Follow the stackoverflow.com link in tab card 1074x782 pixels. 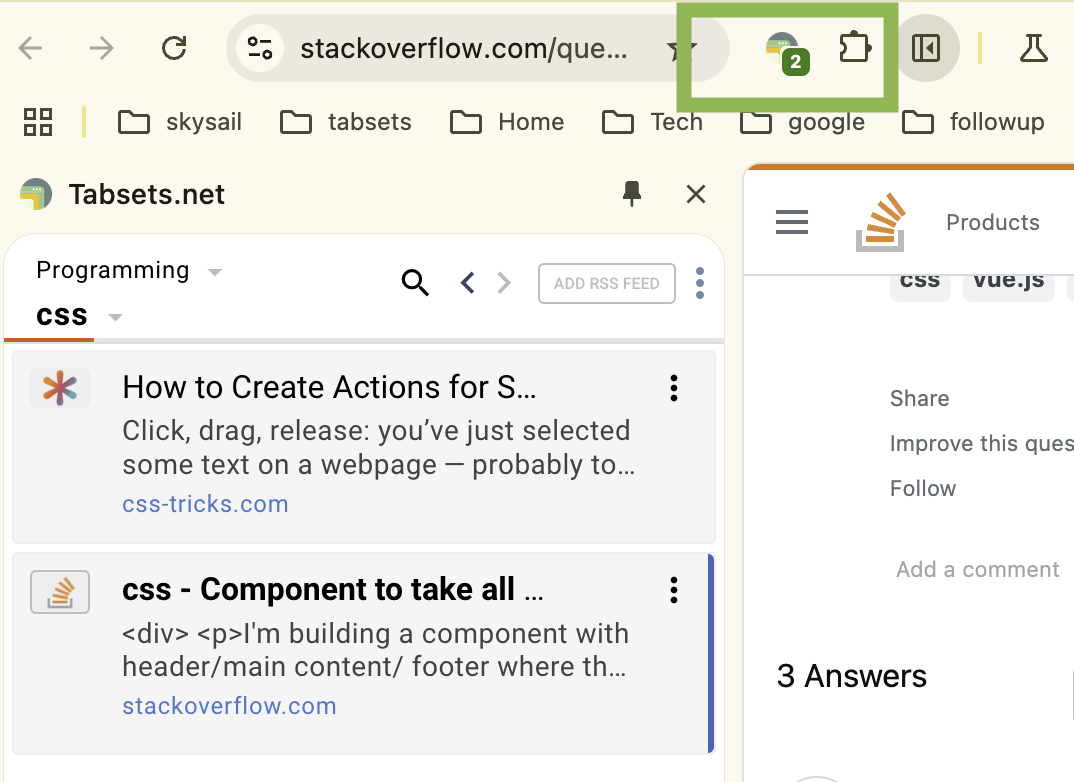[x=229, y=706]
